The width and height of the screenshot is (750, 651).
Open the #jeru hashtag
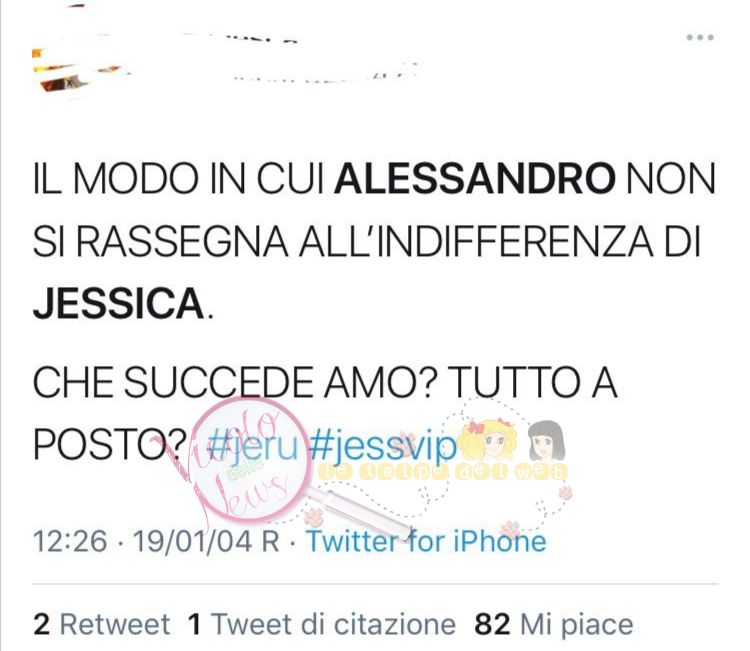253,446
